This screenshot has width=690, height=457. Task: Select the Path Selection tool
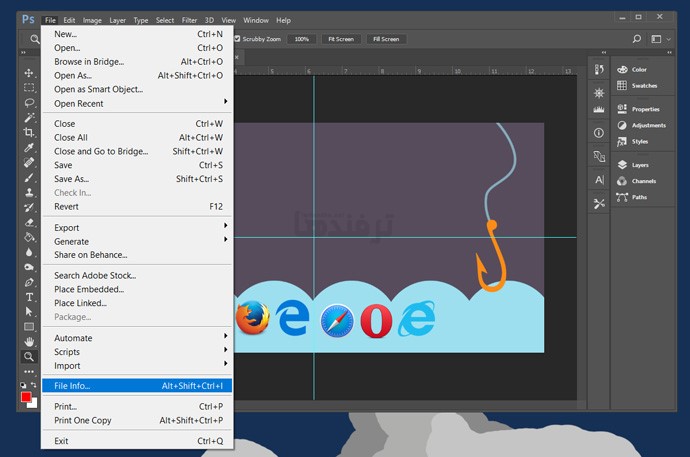pyautogui.click(x=29, y=311)
